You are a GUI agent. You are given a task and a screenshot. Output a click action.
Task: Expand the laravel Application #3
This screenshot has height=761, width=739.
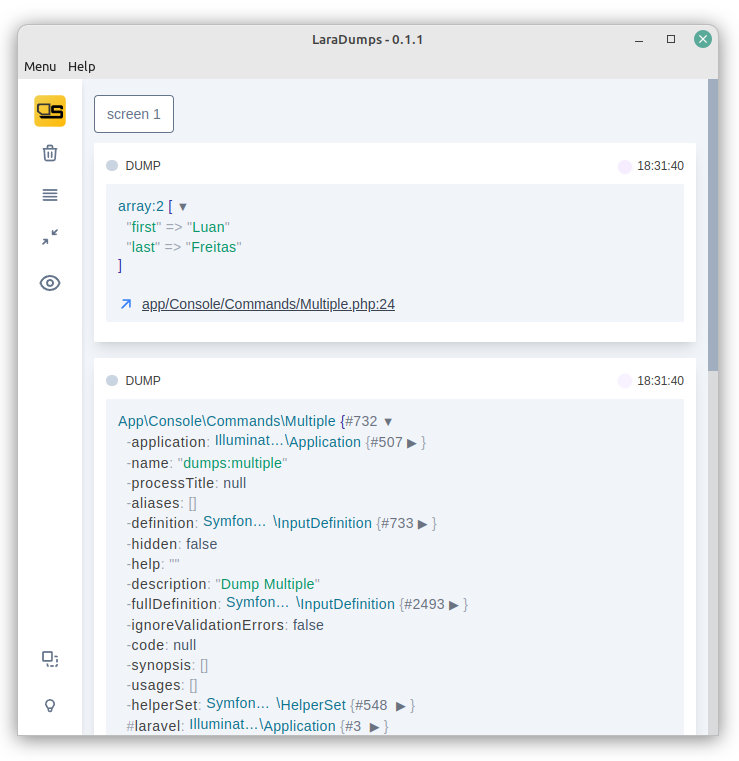click(374, 727)
